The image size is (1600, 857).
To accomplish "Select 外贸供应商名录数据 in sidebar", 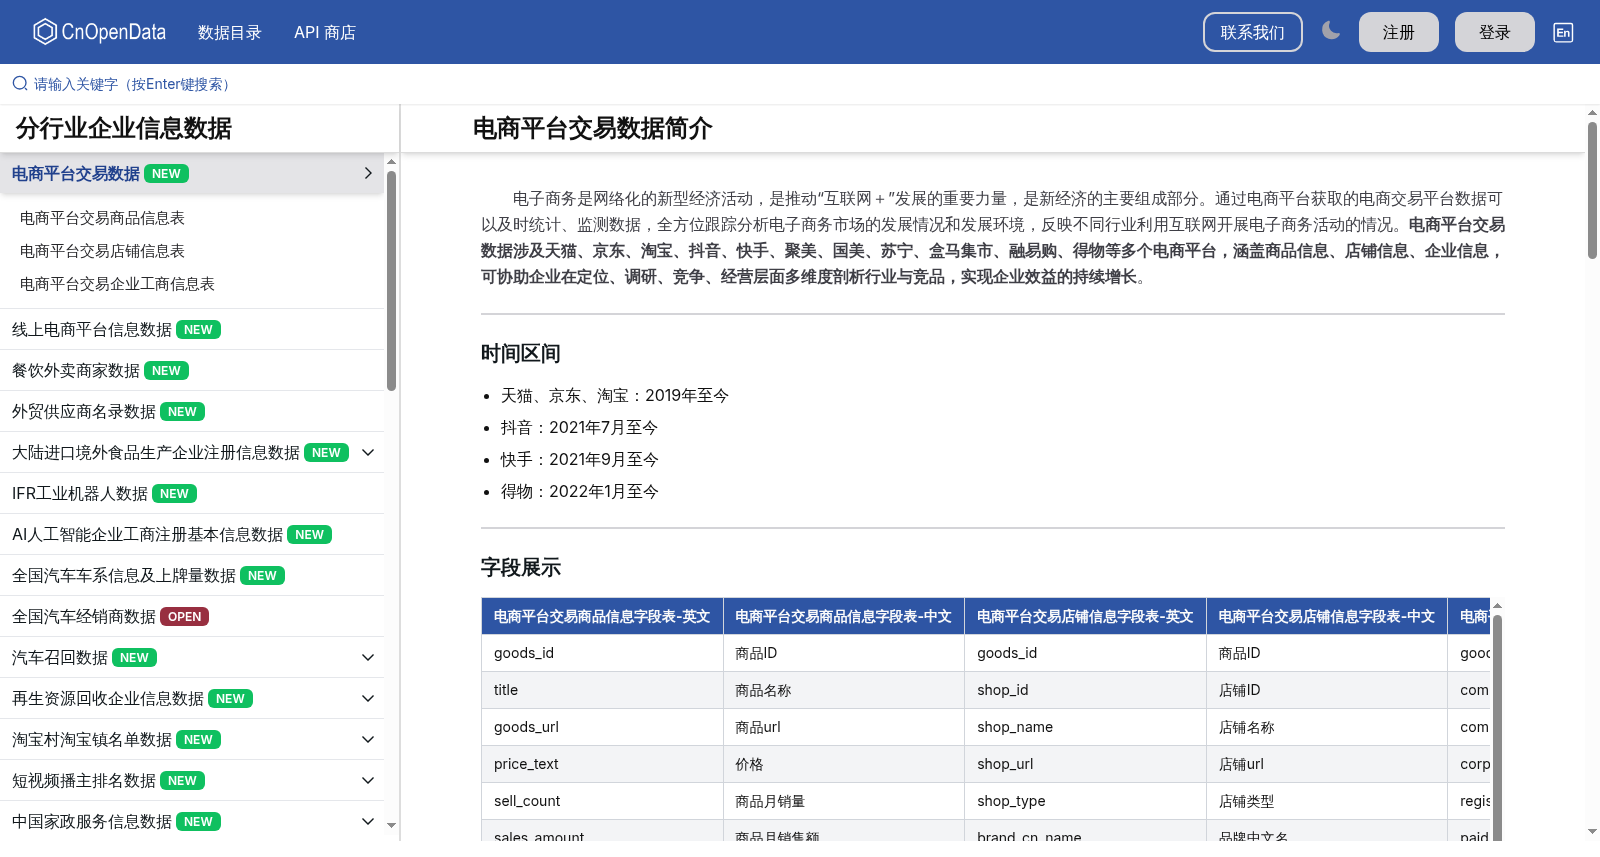I will (192, 411).
